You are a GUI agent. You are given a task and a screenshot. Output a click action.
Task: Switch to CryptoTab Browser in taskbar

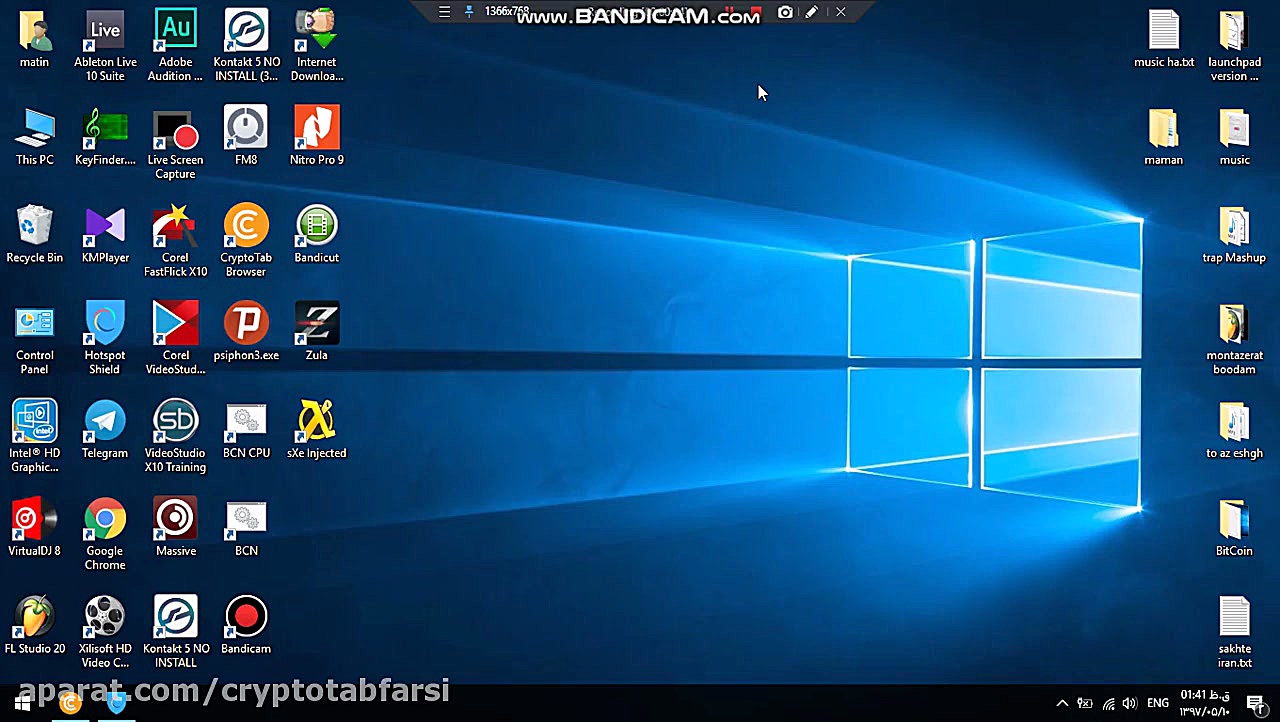[70, 703]
